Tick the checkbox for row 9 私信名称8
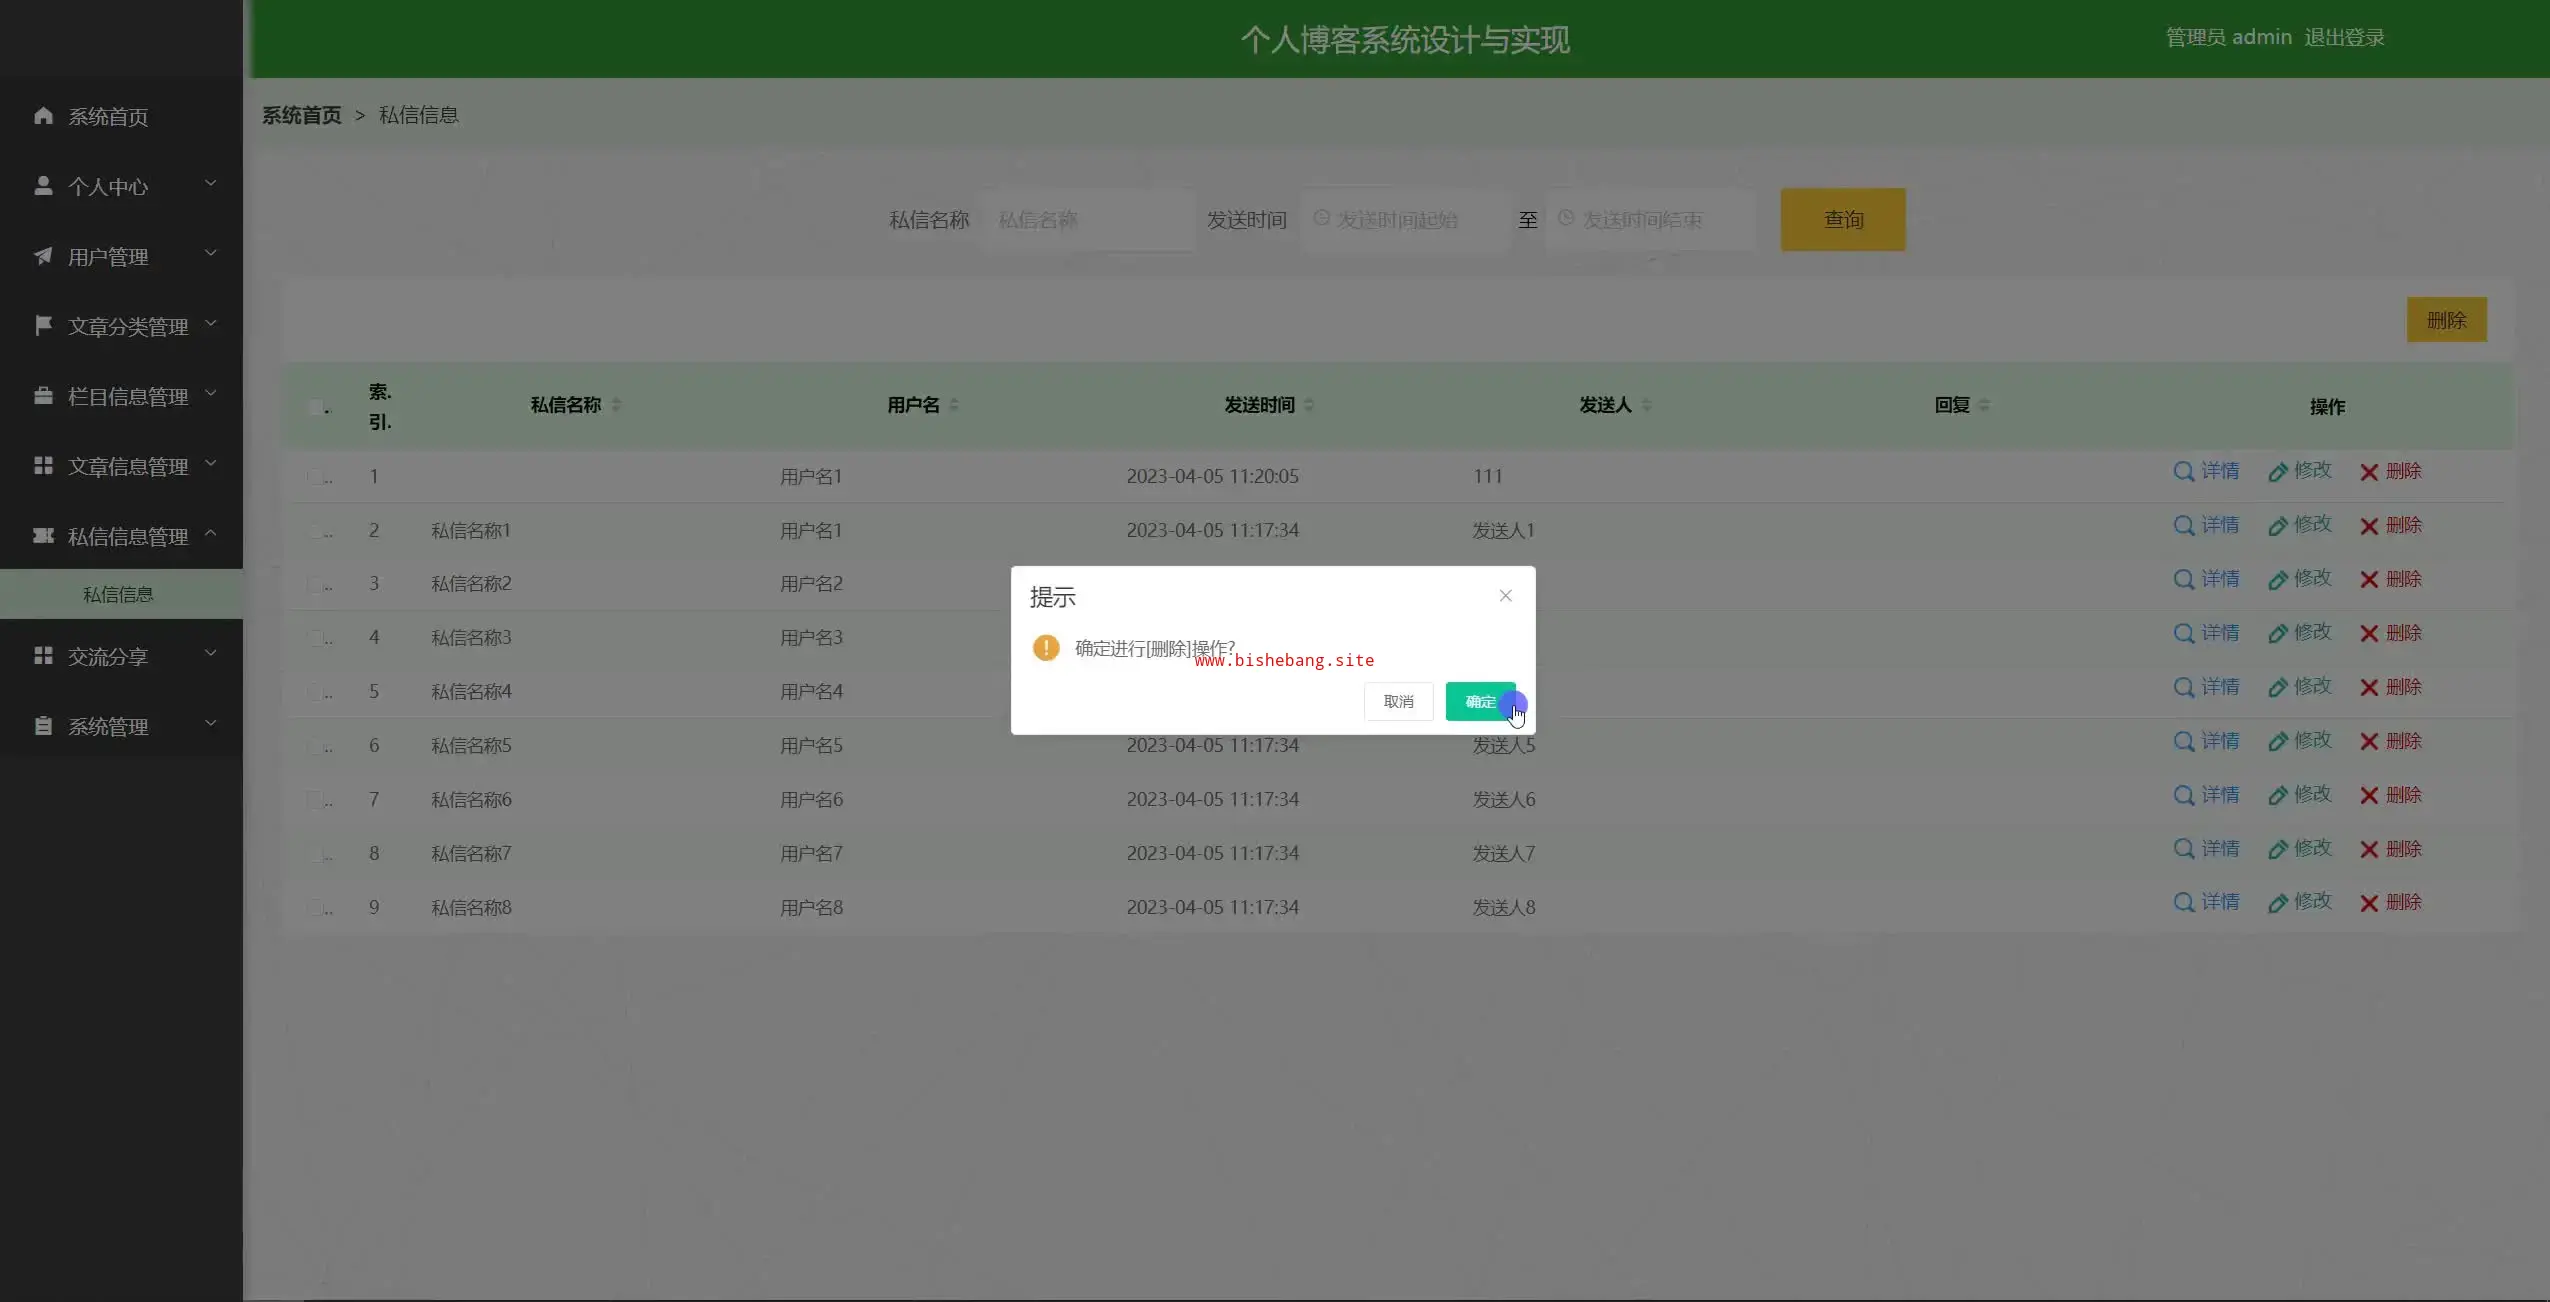This screenshot has width=2550, height=1302. 317,908
